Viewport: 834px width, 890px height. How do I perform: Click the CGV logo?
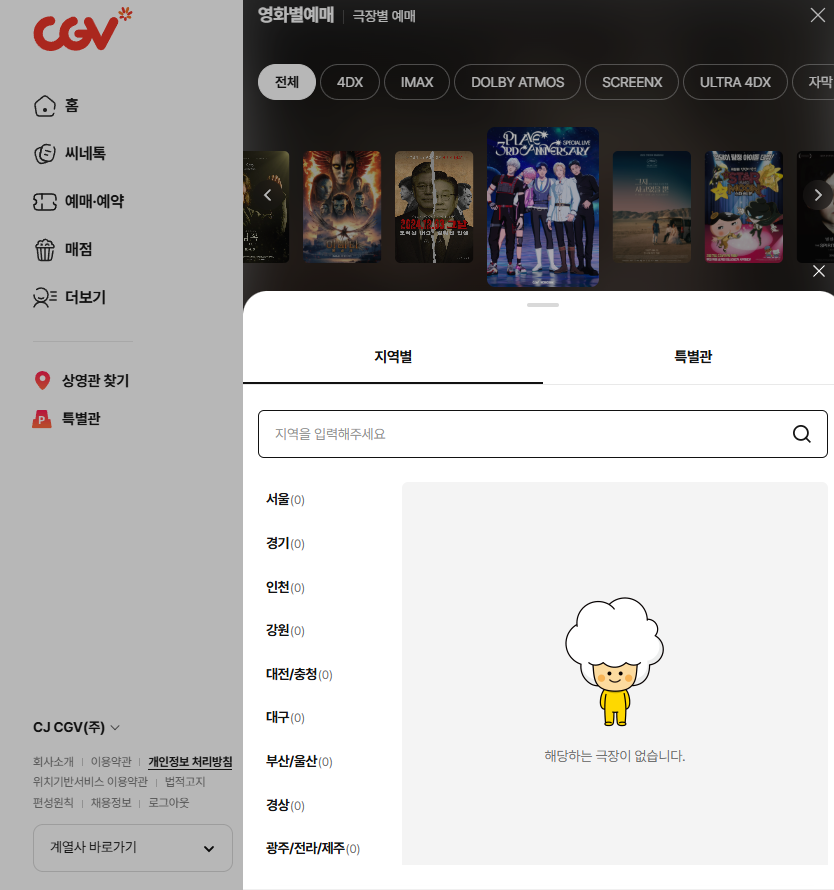[82, 29]
